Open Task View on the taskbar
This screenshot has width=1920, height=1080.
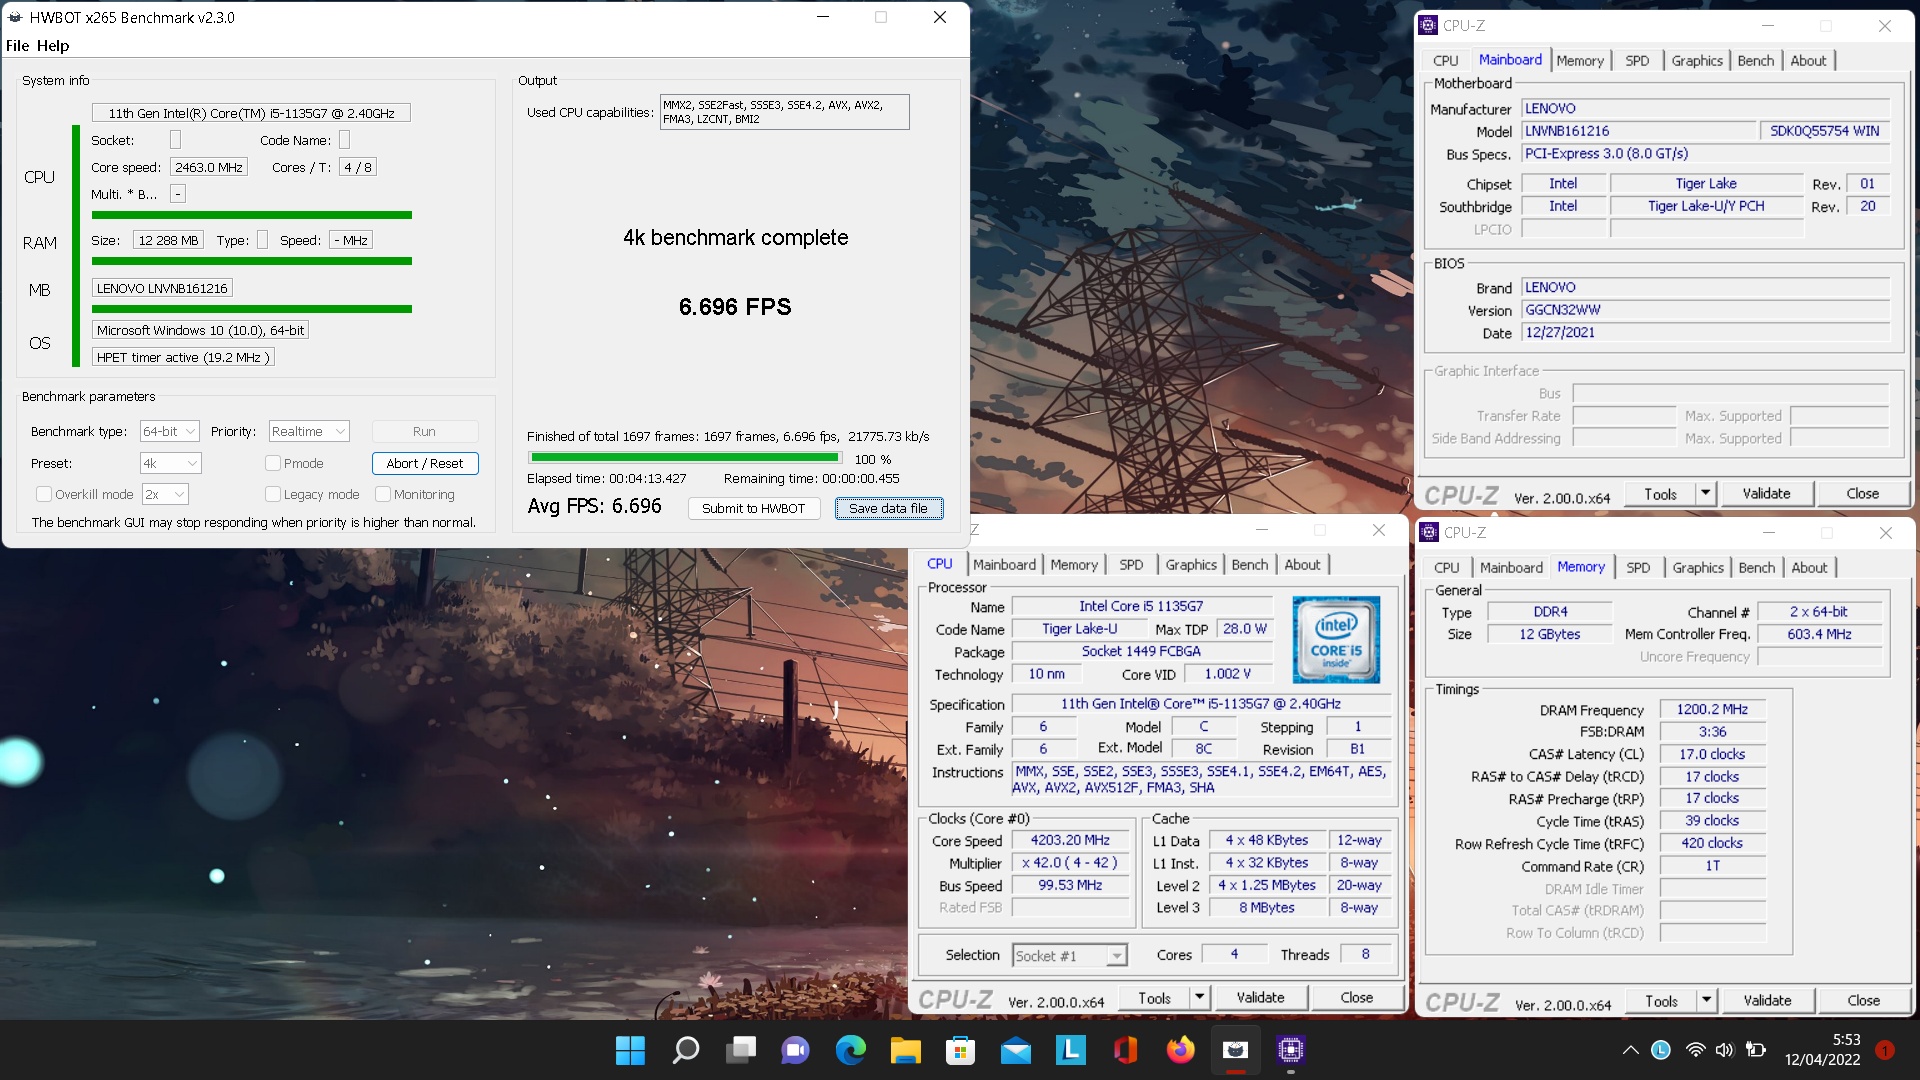point(741,1050)
